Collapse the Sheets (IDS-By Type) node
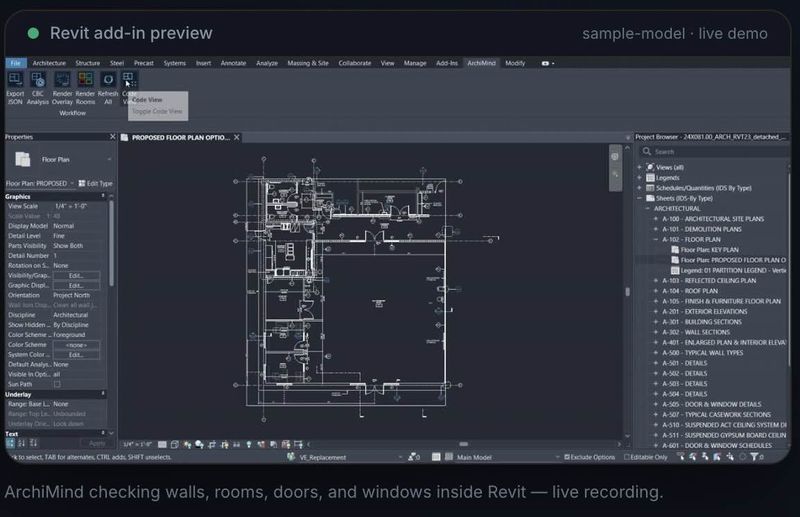The width and height of the screenshot is (800, 517). [x=639, y=198]
